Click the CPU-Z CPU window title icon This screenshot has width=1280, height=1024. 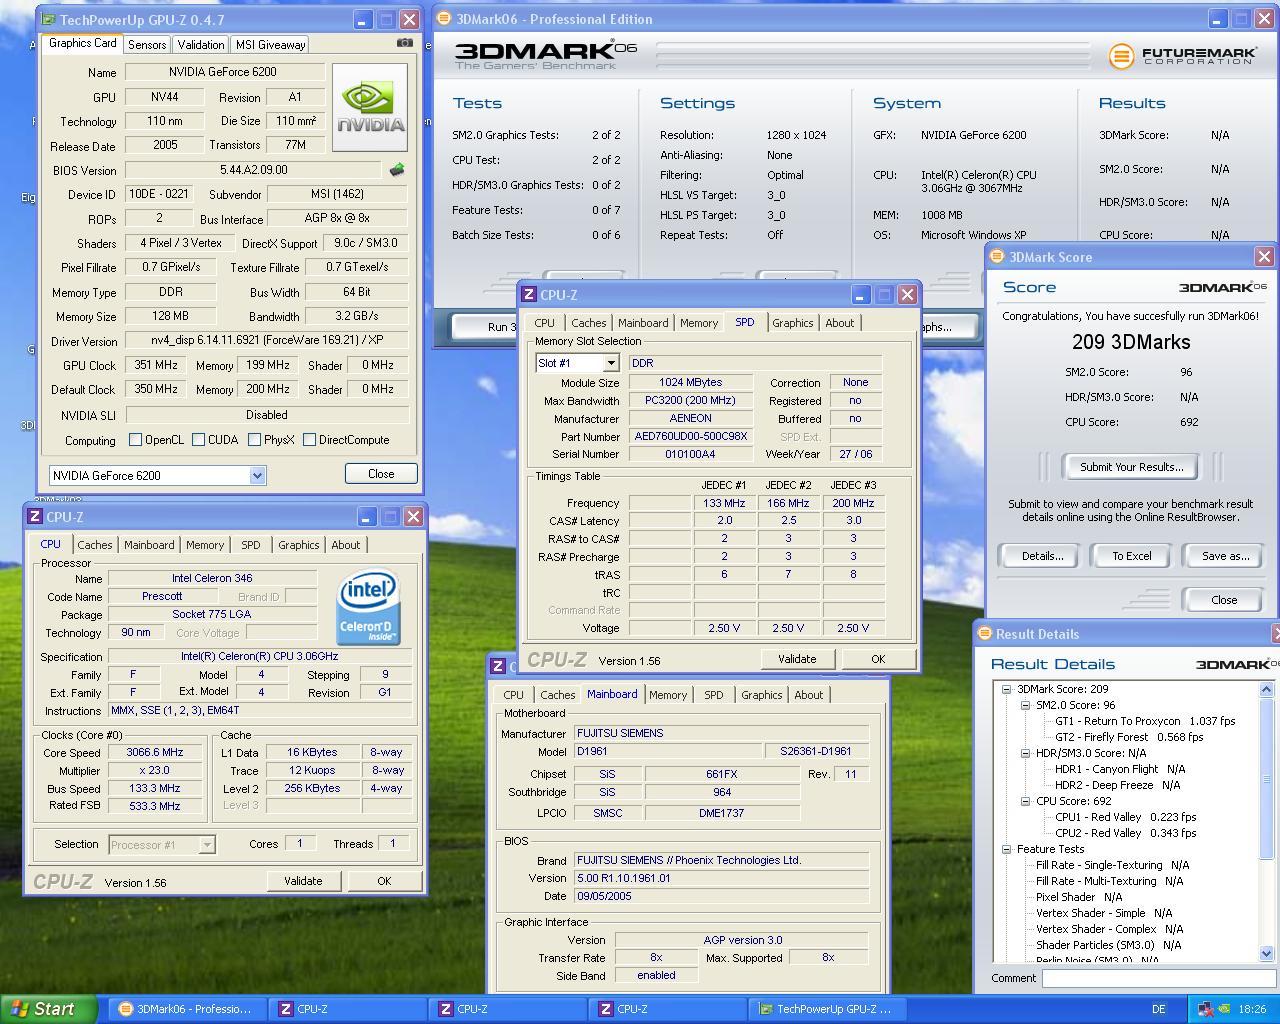35,517
